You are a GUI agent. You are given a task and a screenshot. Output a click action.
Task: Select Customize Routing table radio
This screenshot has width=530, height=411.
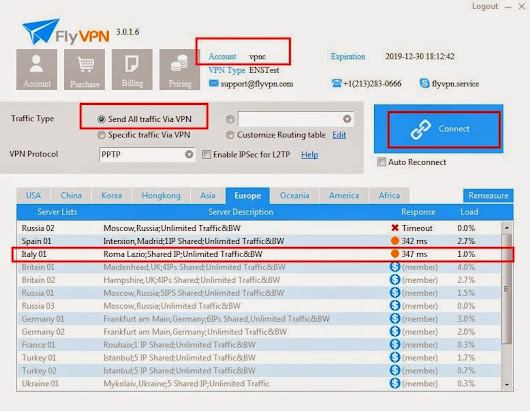point(230,135)
